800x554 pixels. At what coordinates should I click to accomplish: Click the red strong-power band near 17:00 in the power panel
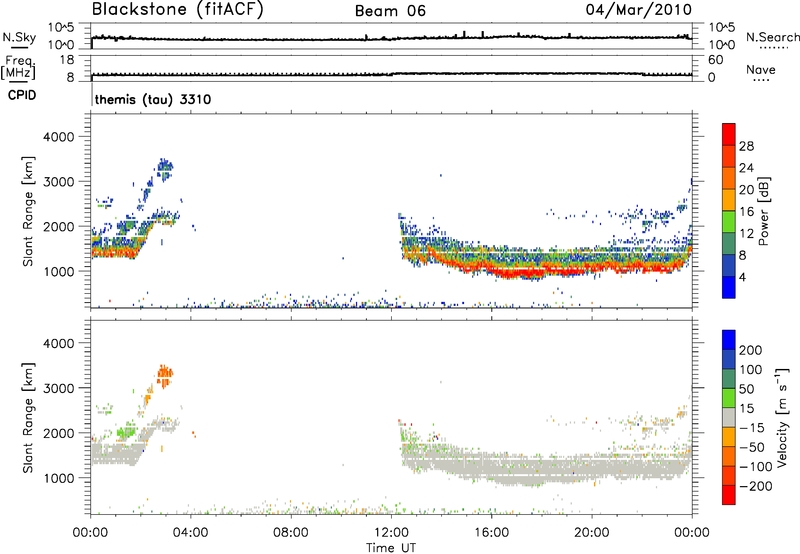518,273
